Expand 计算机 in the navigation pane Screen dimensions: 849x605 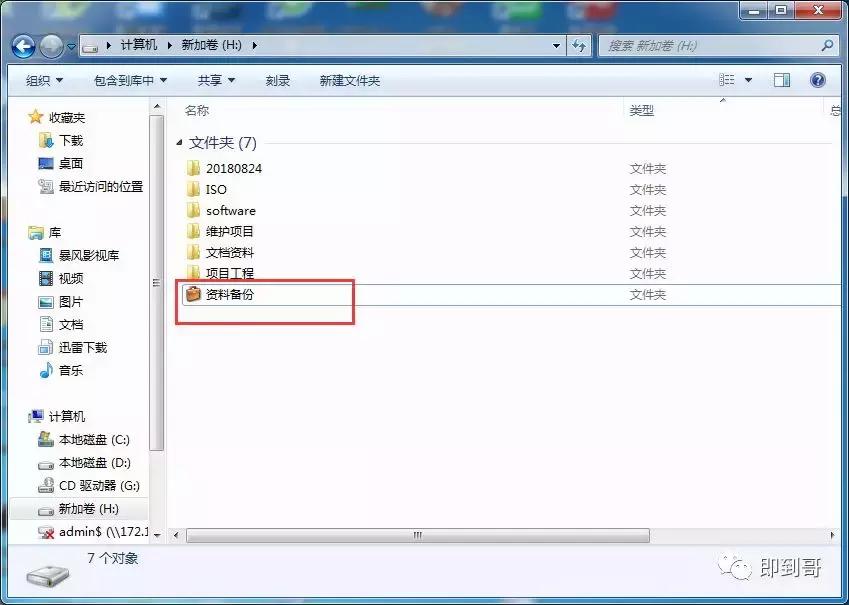(26, 415)
